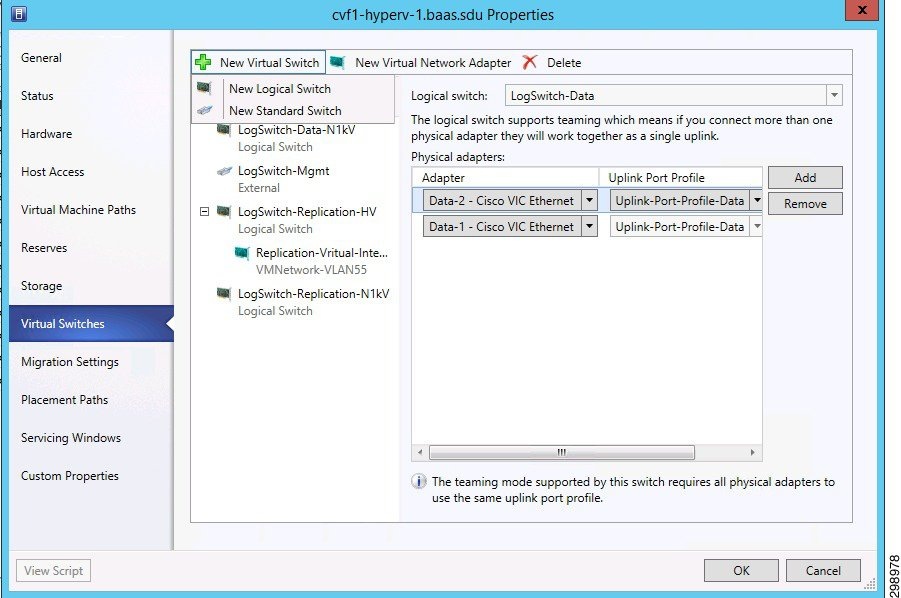Click the View Script button

tap(53, 570)
